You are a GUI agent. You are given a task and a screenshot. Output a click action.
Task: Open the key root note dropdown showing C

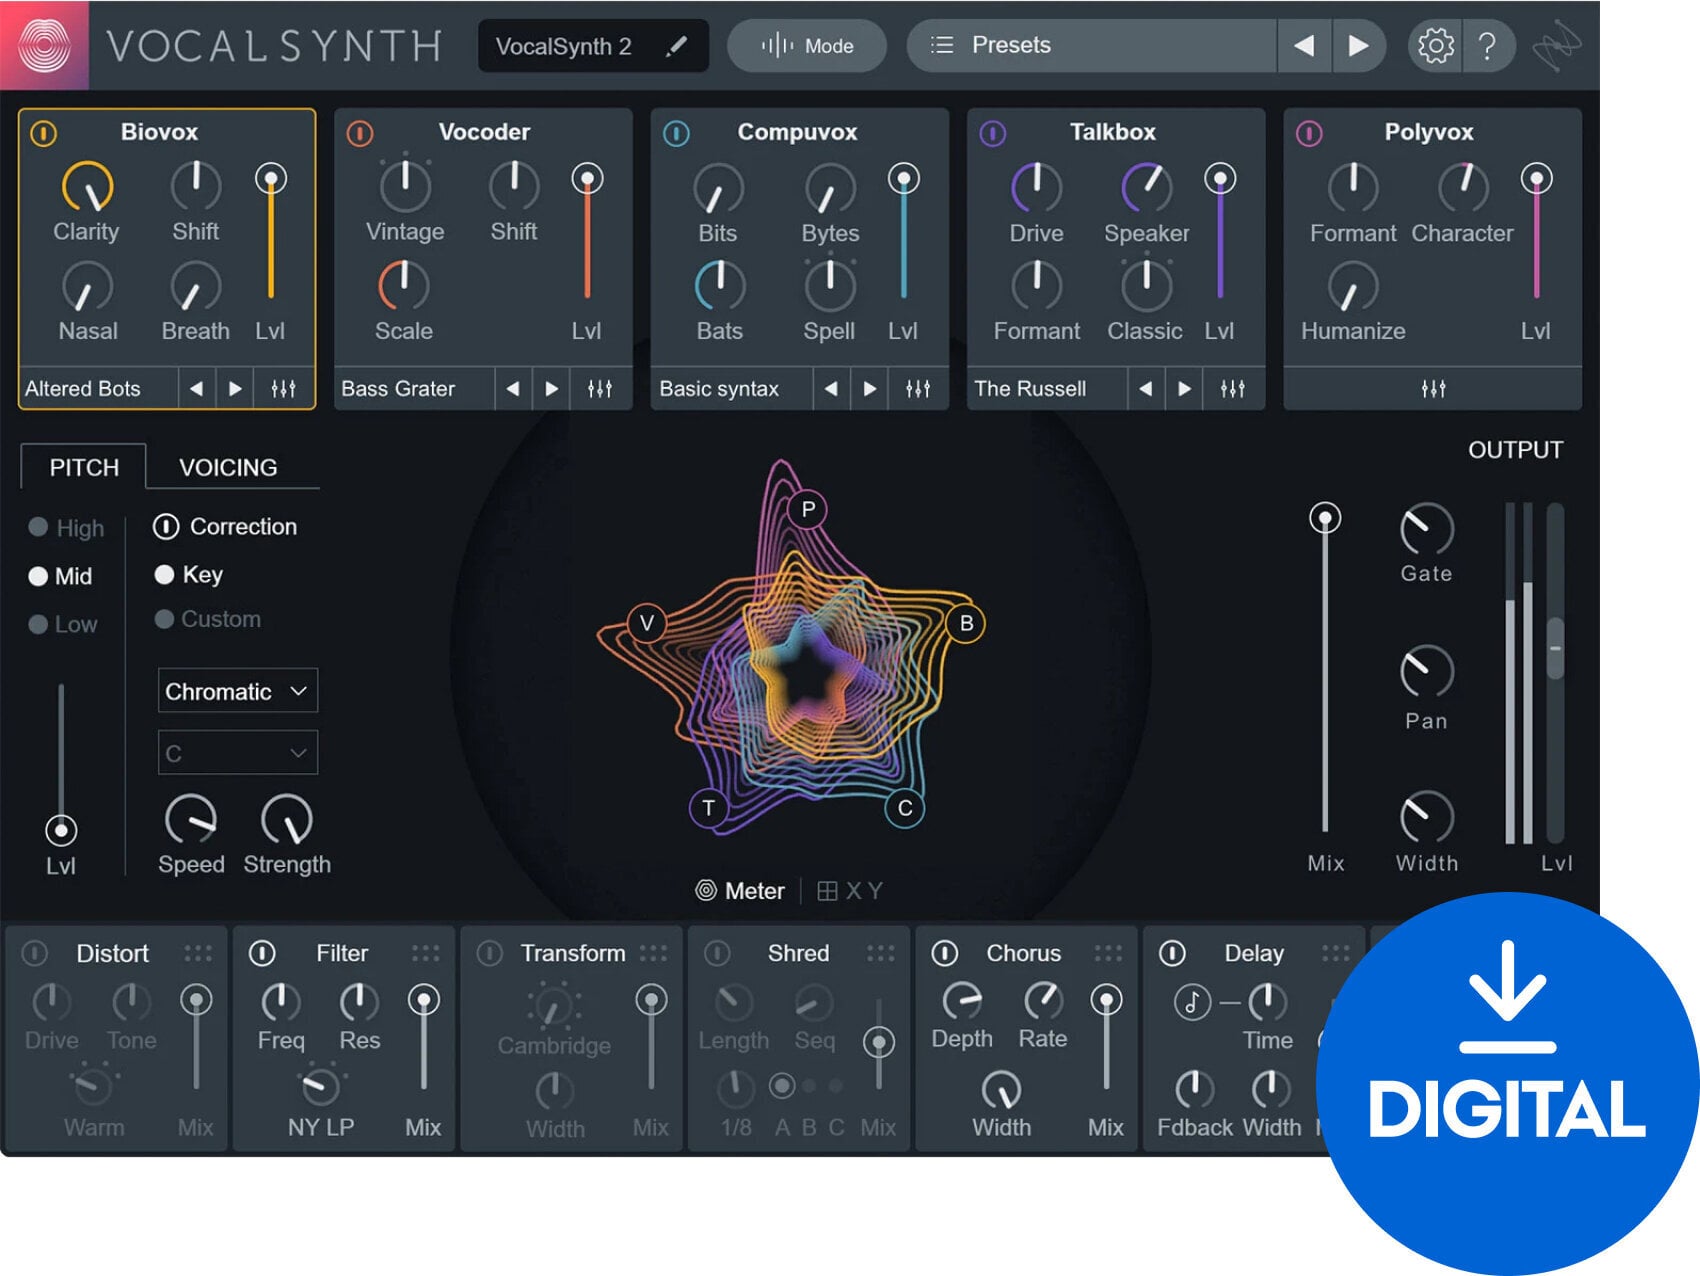pos(236,752)
